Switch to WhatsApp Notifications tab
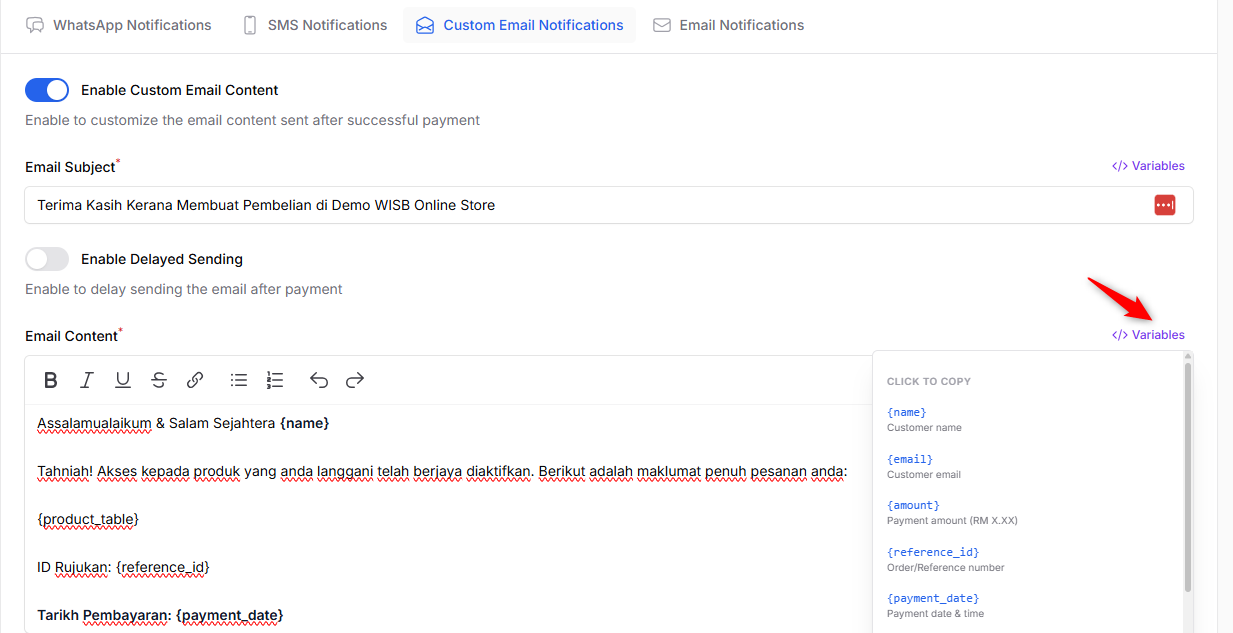Viewport: 1233px width, 633px height. point(119,25)
